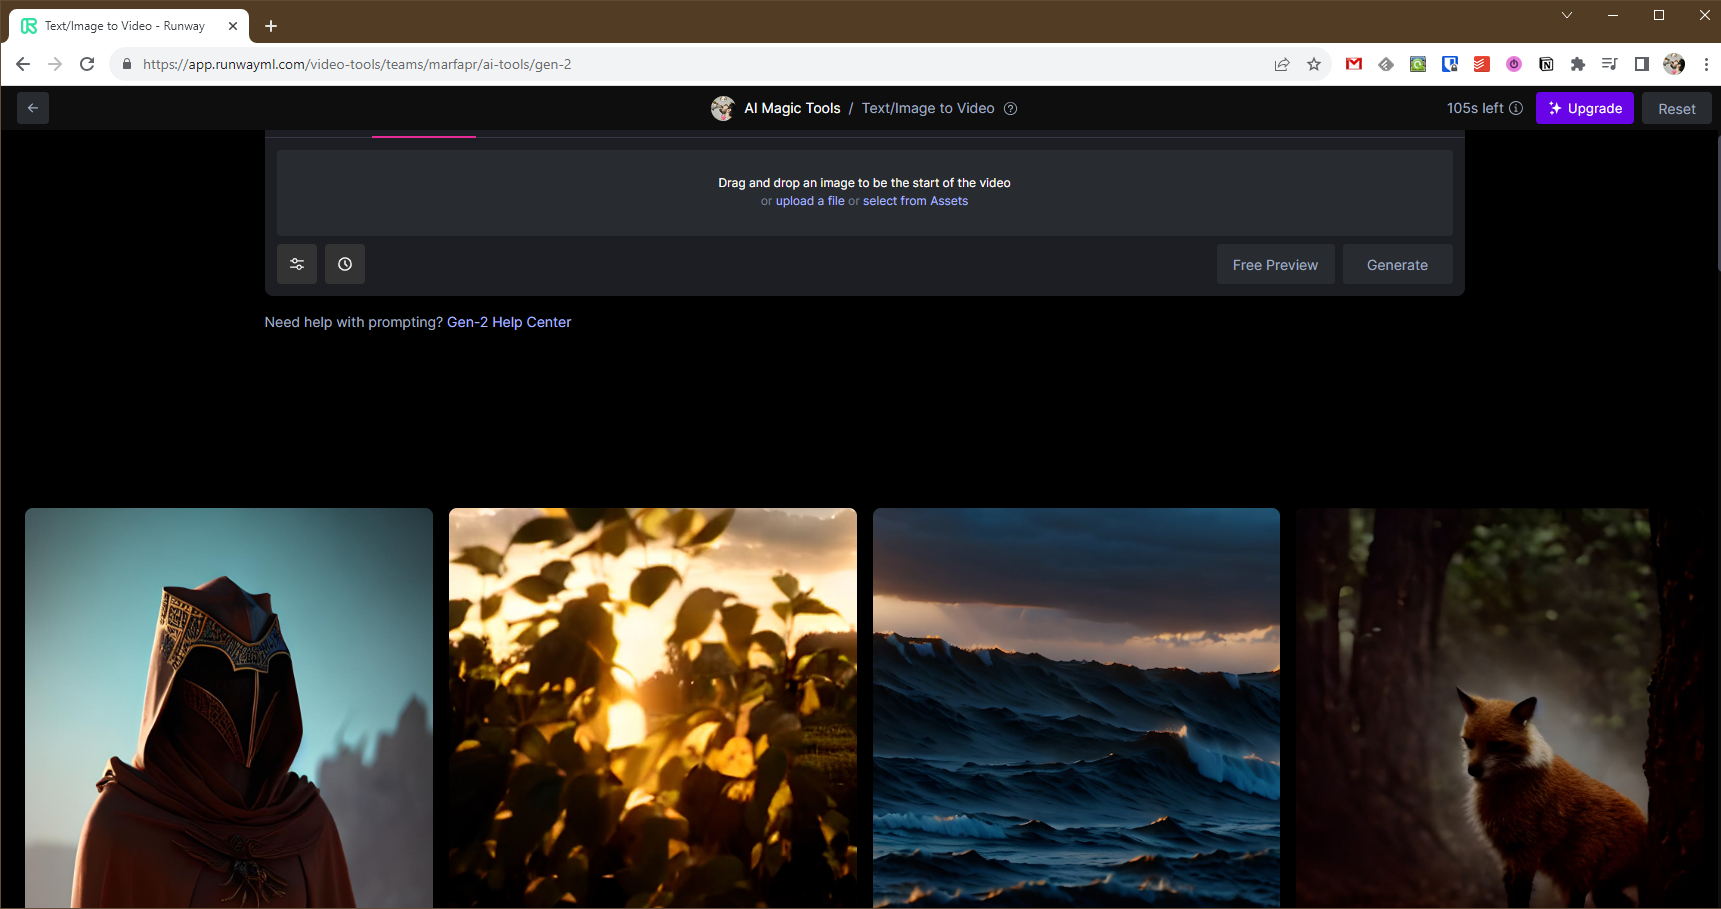Open the generation history clock icon

pos(345,264)
